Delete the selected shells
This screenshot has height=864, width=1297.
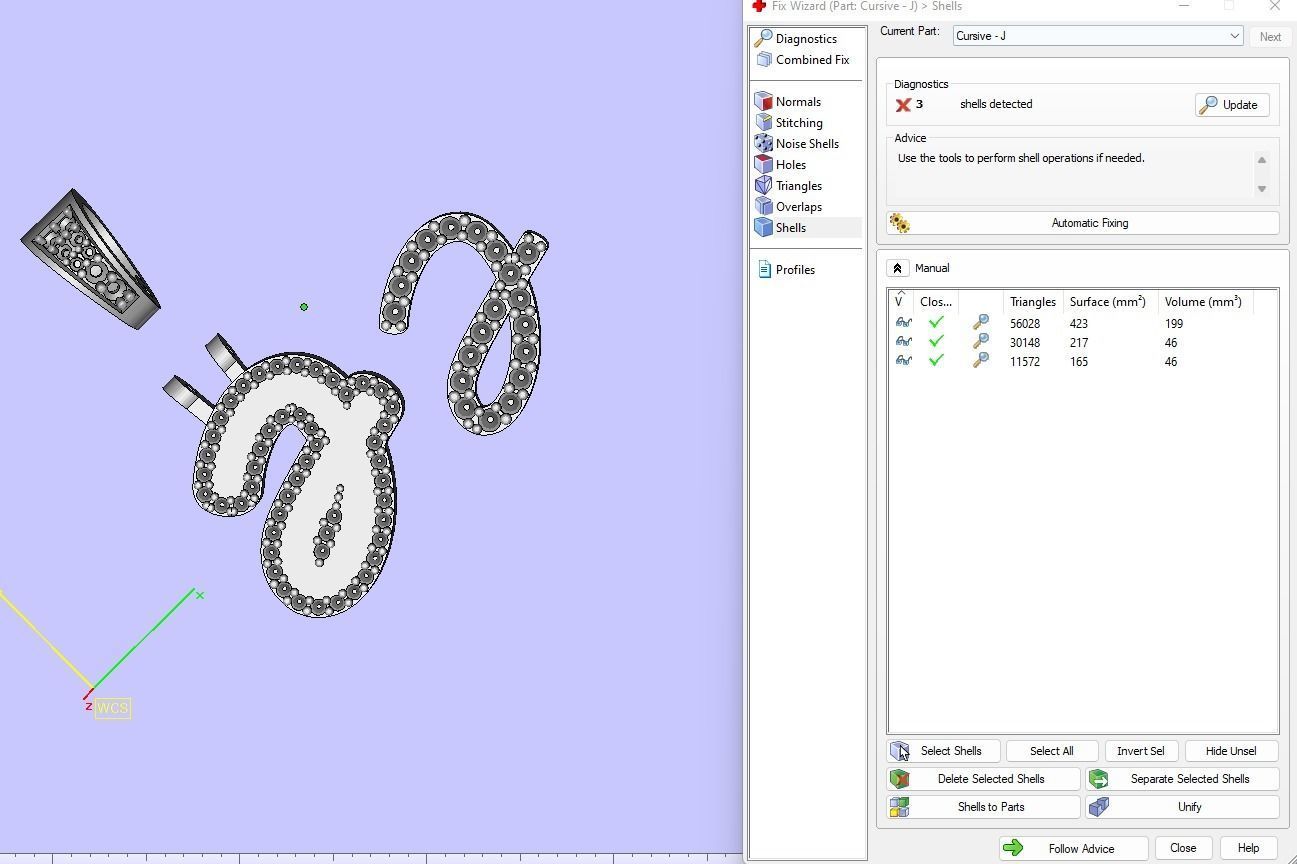[x=983, y=779]
